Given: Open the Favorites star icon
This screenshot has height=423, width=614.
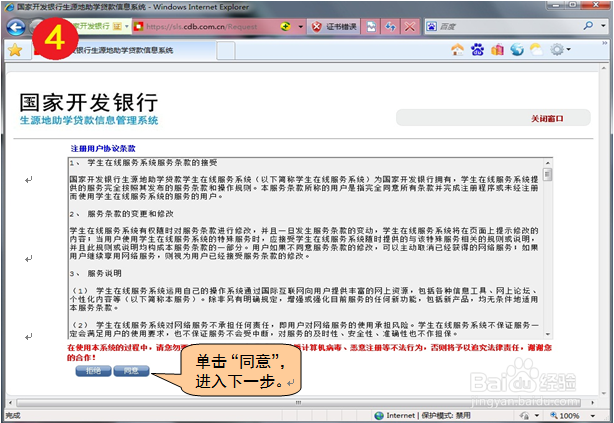Looking at the screenshot, I should pos(15,50).
